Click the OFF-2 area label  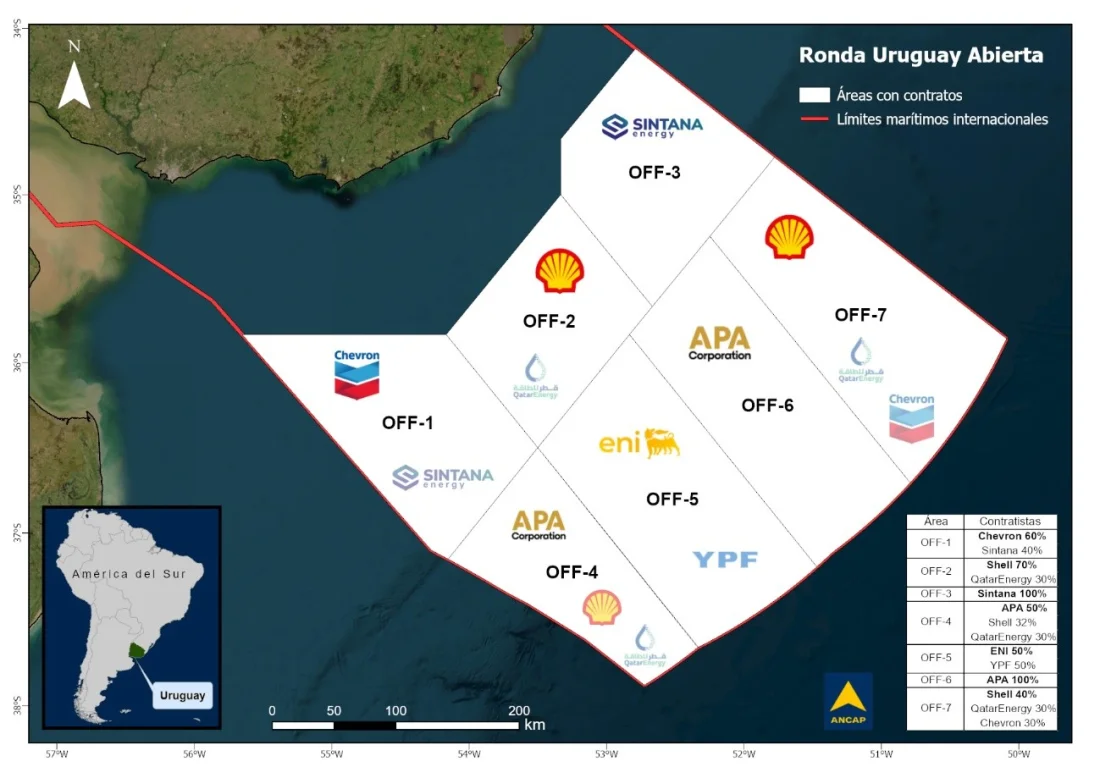[549, 321]
